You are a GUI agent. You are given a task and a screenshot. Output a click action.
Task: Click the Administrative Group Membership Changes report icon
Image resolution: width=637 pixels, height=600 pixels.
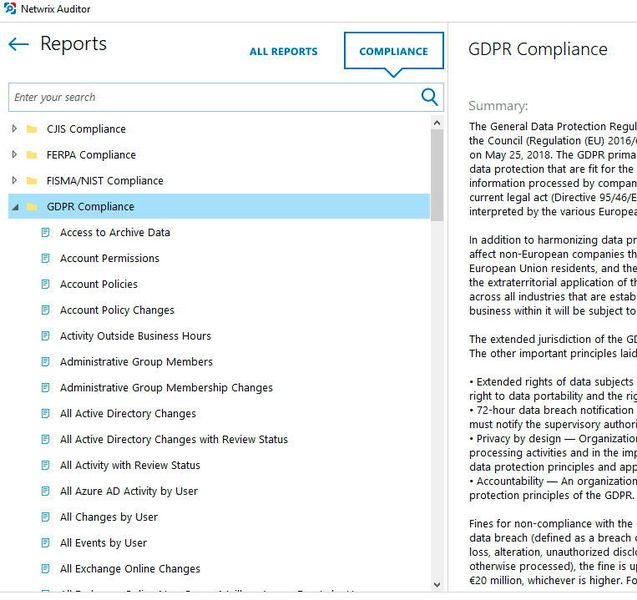point(46,388)
